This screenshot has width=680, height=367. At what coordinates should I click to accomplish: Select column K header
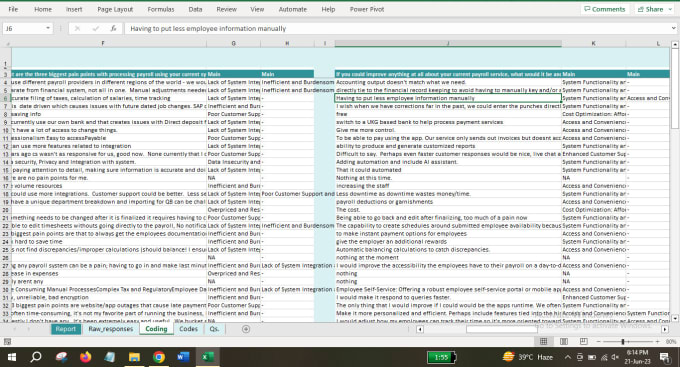point(594,43)
